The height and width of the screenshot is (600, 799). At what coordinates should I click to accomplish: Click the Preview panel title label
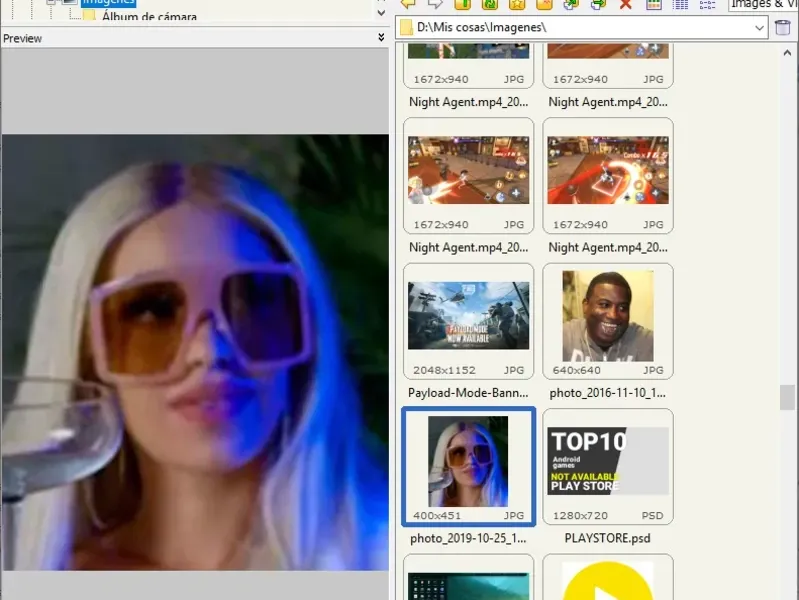point(23,38)
